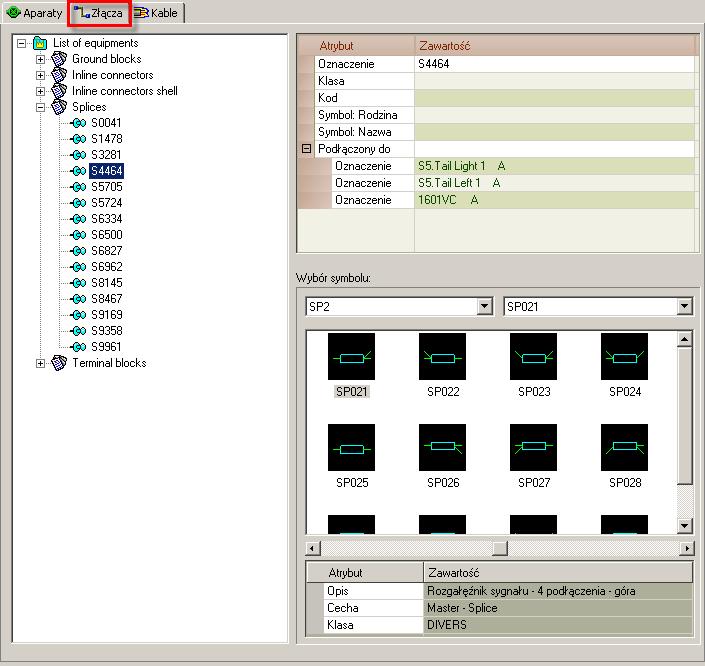Click the splice icon next to S3281
705x666 pixels.
coord(78,155)
